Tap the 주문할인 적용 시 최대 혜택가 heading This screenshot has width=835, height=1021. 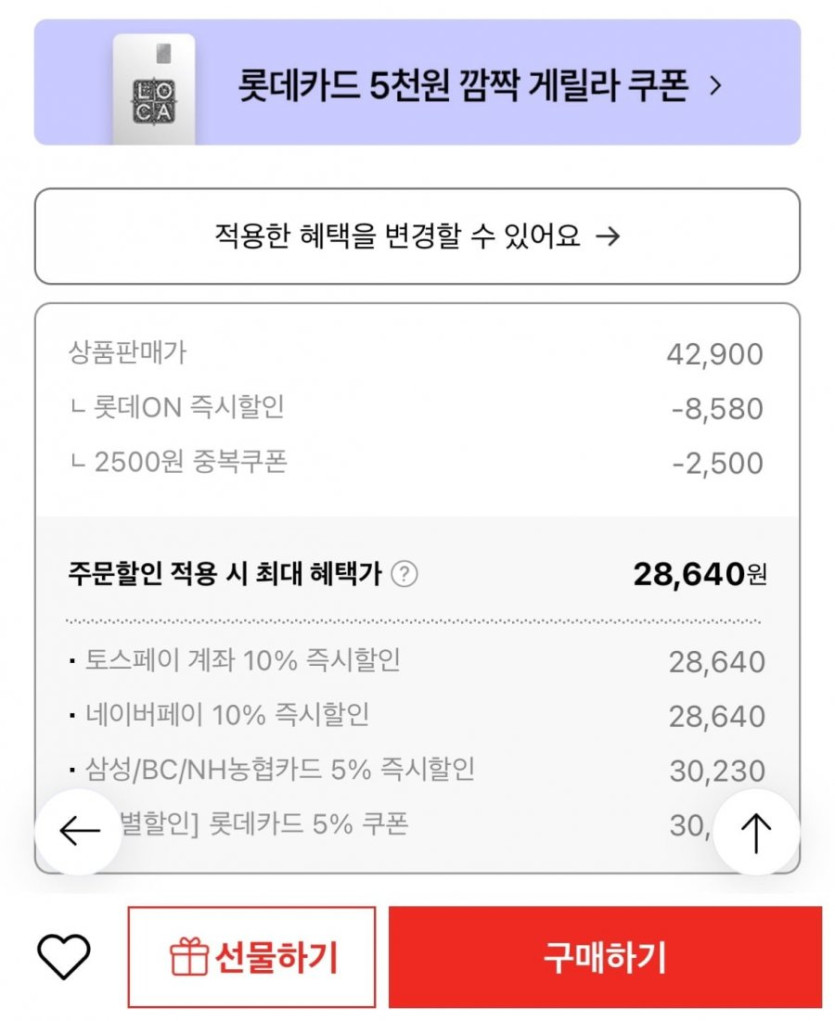[x=225, y=575]
